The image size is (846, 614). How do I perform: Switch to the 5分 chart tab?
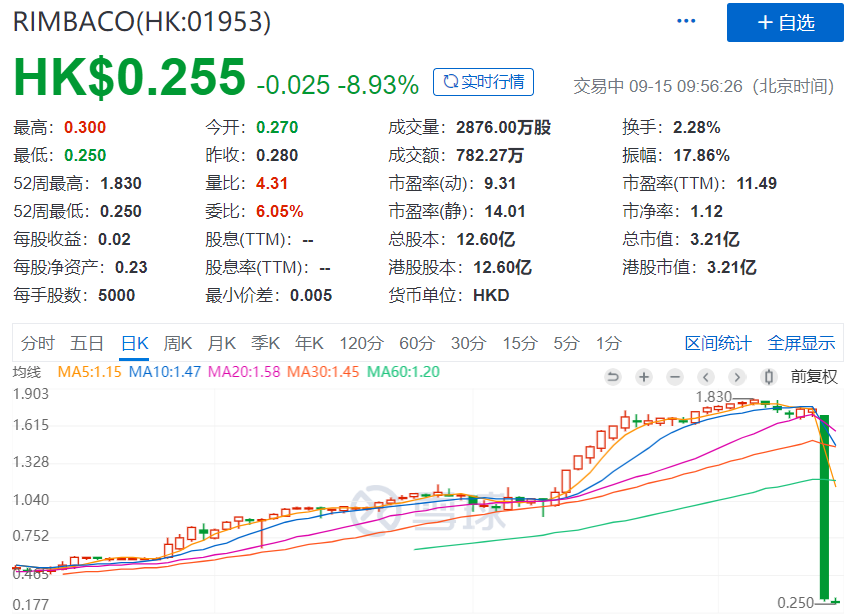tap(566, 343)
